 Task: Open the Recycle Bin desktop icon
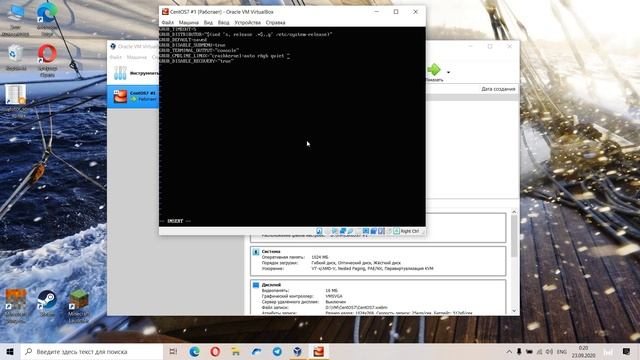(16, 58)
